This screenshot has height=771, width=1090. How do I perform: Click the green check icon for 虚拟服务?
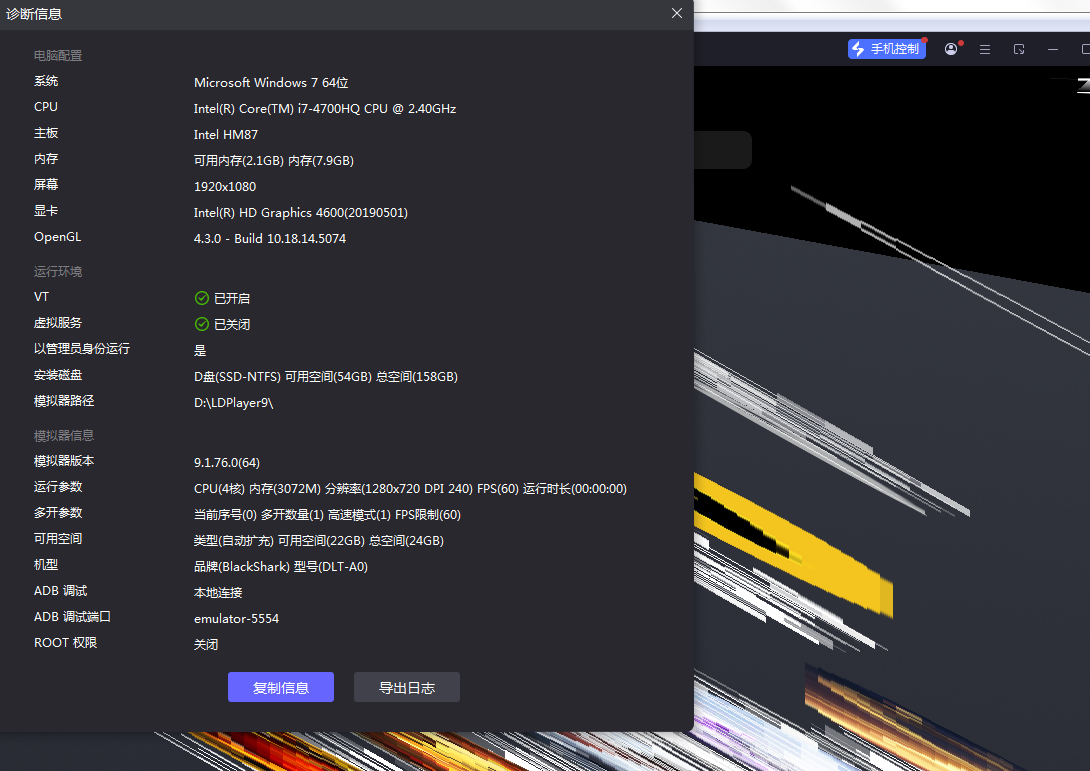202,324
